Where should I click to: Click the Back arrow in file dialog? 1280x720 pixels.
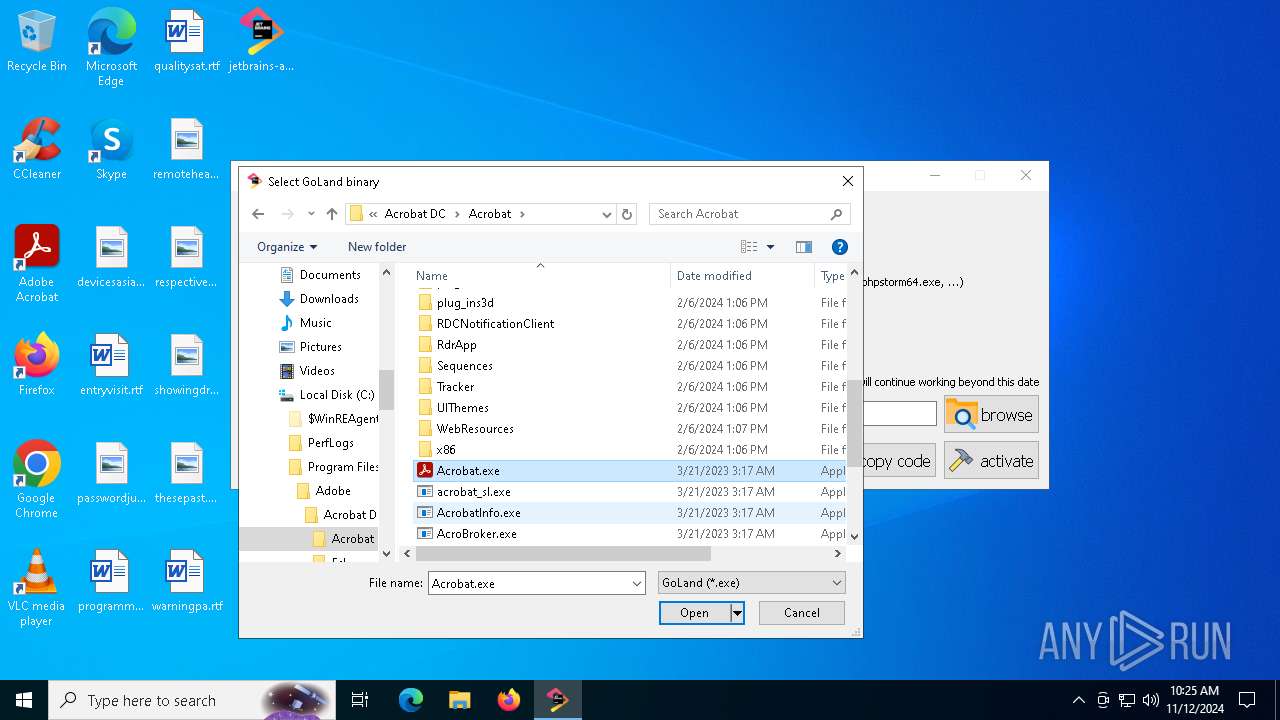pyautogui.click(x=258, y=214)
